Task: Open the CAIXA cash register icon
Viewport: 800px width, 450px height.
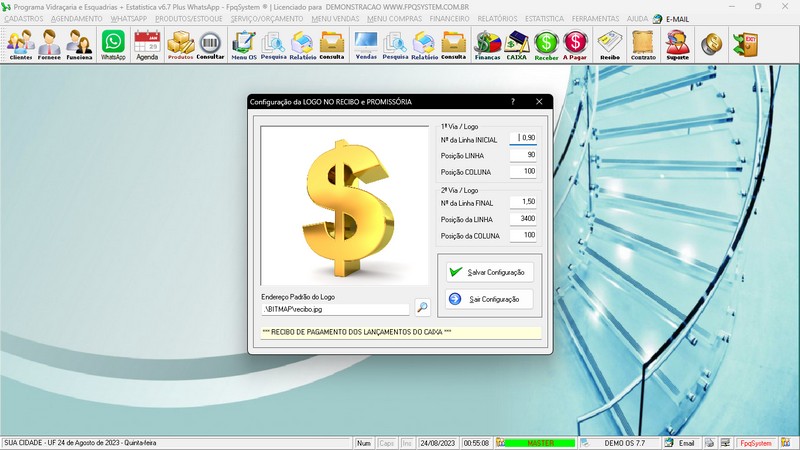Action: pyautogui.click(x=517, y=45)
